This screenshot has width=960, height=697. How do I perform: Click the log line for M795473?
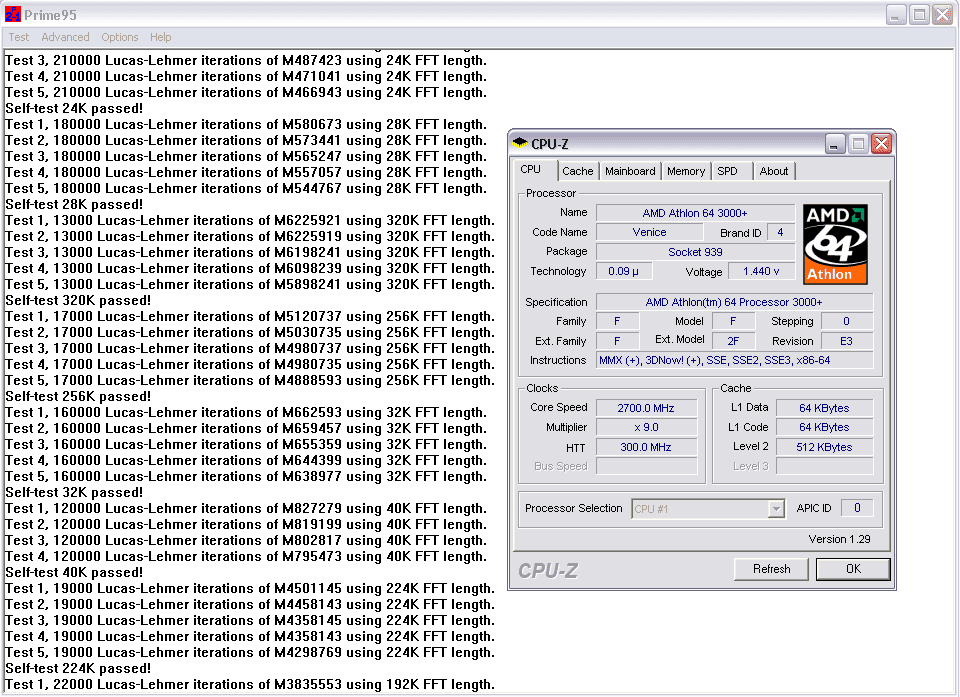(x=246, y=557)
